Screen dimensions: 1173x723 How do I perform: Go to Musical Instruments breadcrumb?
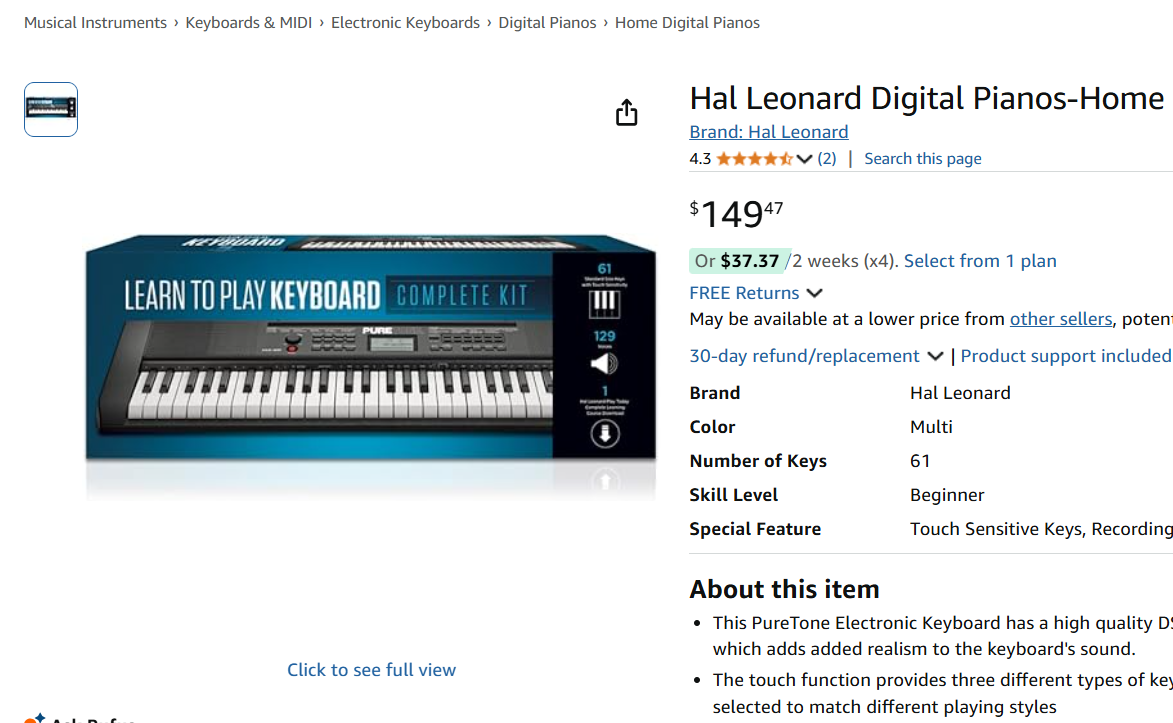95,22
